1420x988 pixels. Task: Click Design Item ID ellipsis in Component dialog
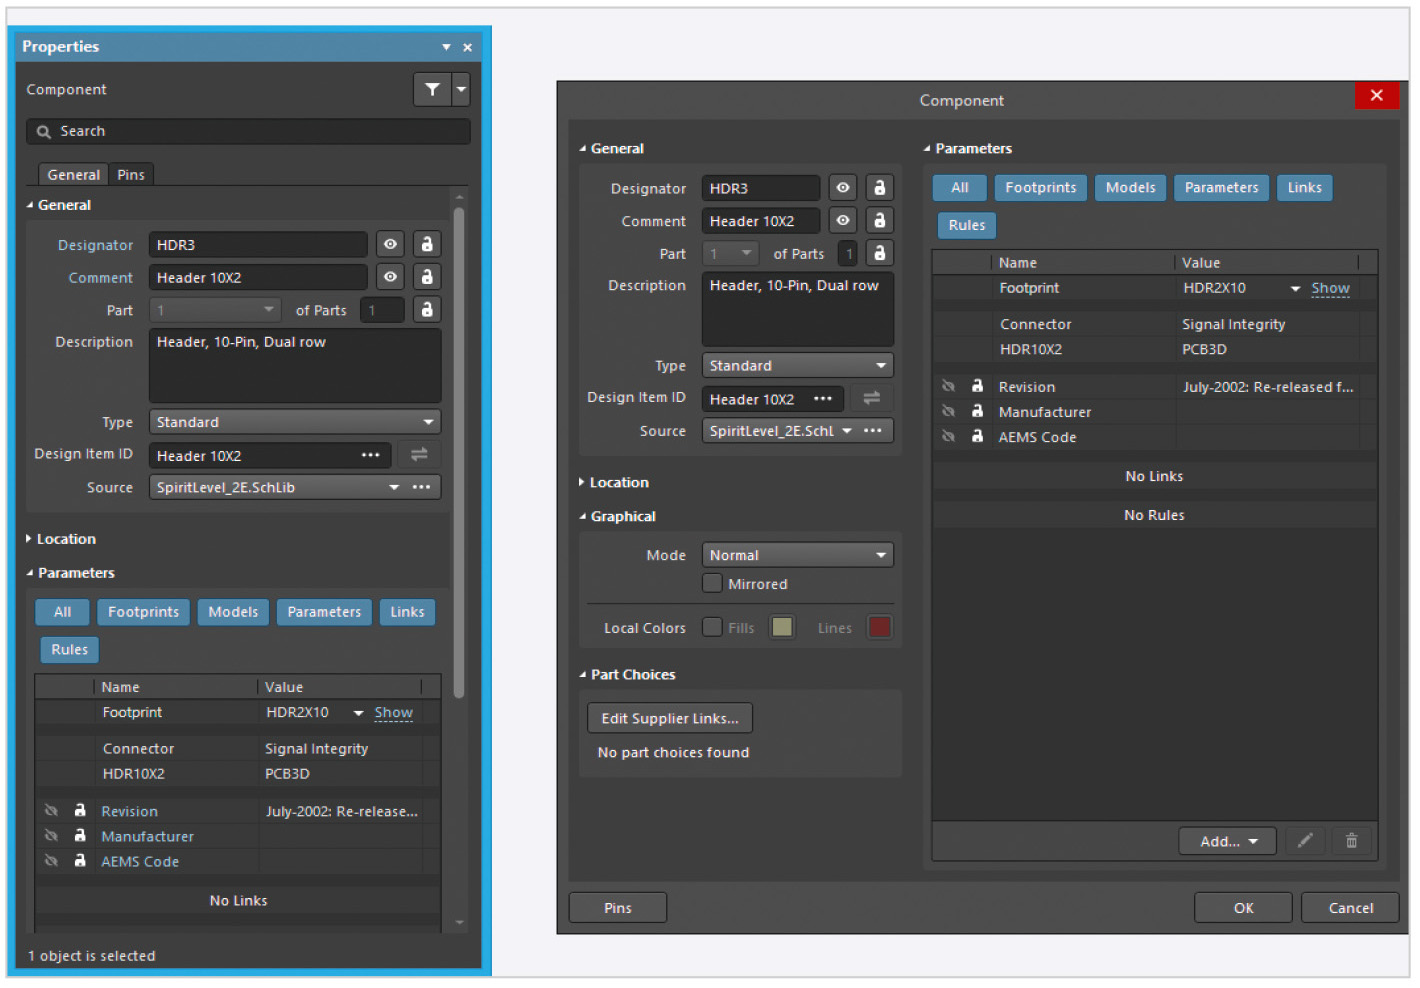[x=823, y=399]
